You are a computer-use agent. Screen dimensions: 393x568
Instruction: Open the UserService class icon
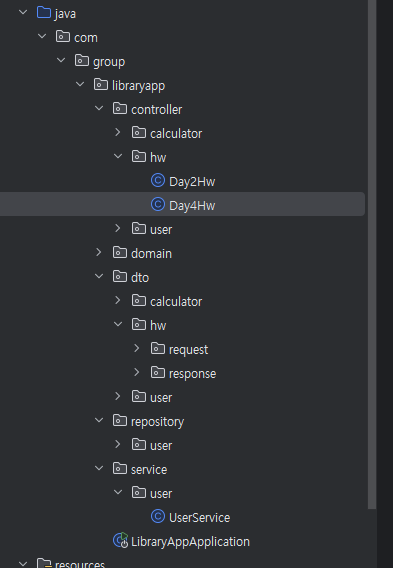158,516
